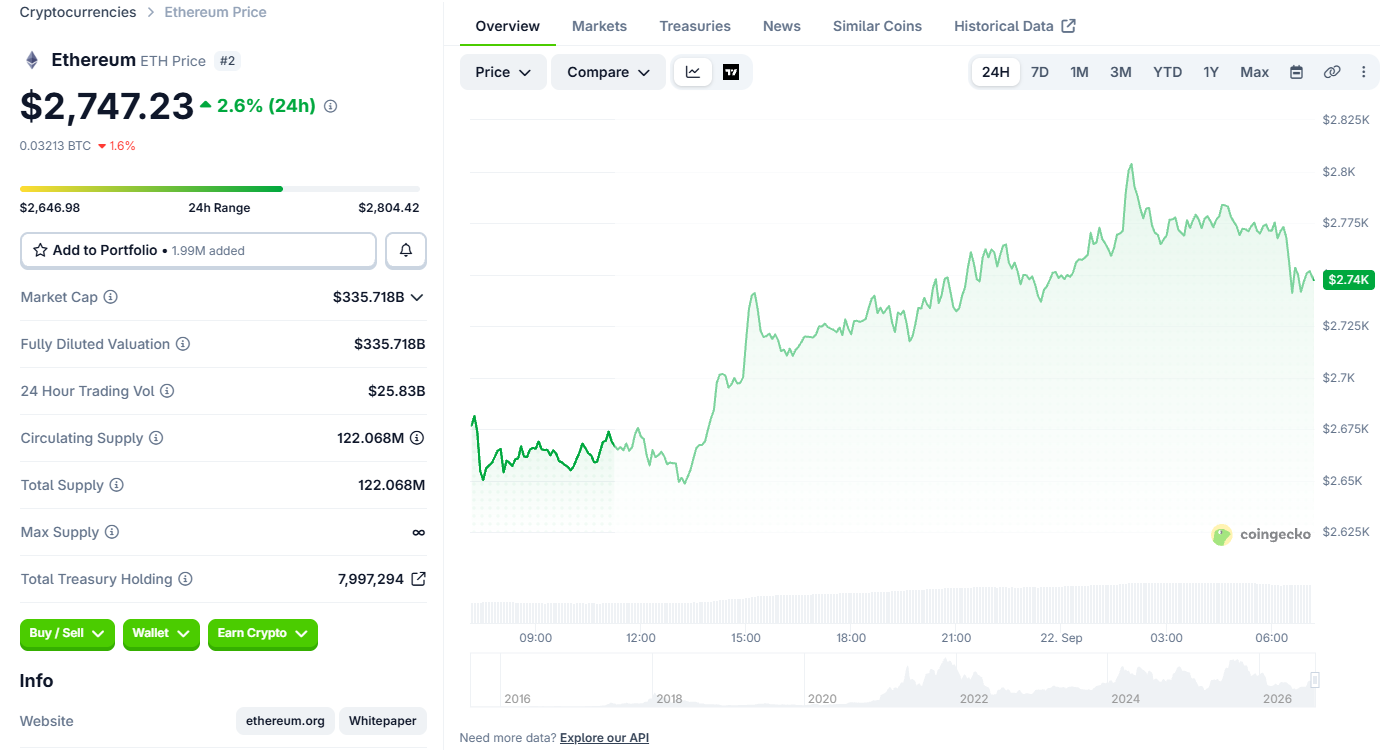Open the Fully Diluted Valuation info icon
This screenshot has height=750, width=1384.
coord(183,344)
